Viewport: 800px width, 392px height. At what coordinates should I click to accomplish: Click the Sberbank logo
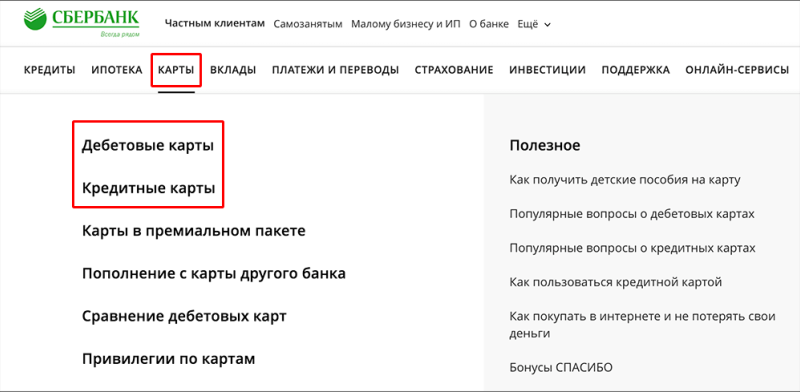(81, 22)
